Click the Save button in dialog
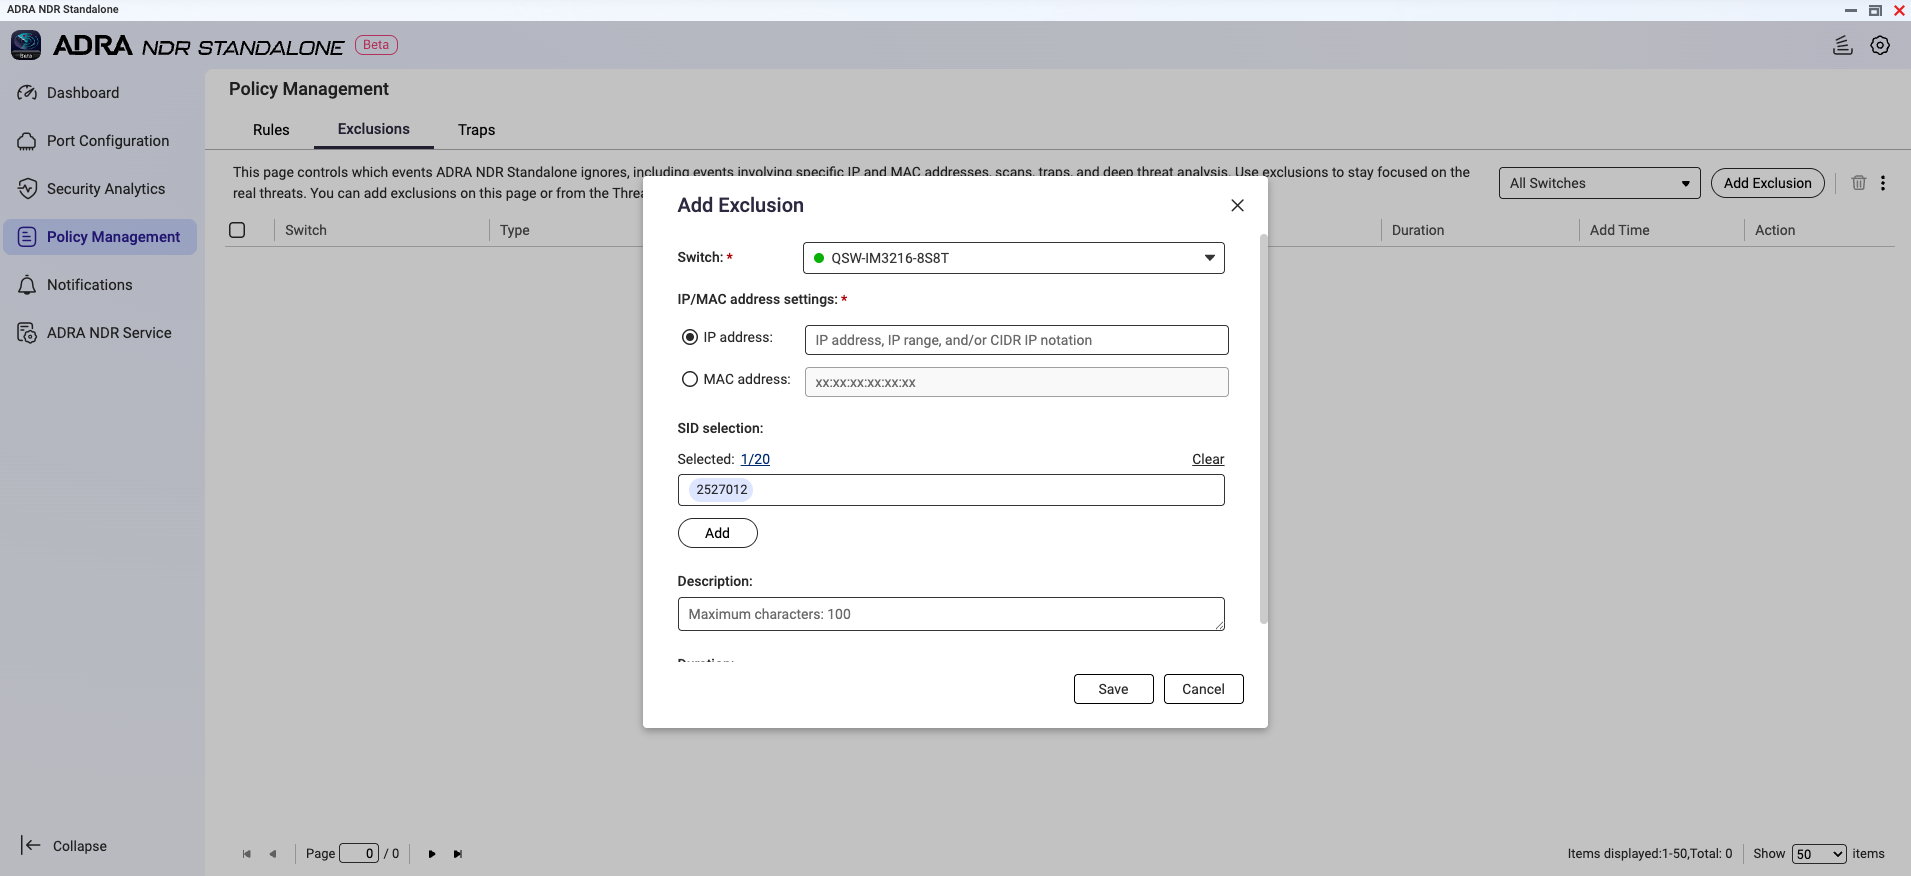1911x876 pixels. [x=1113, y=689]
